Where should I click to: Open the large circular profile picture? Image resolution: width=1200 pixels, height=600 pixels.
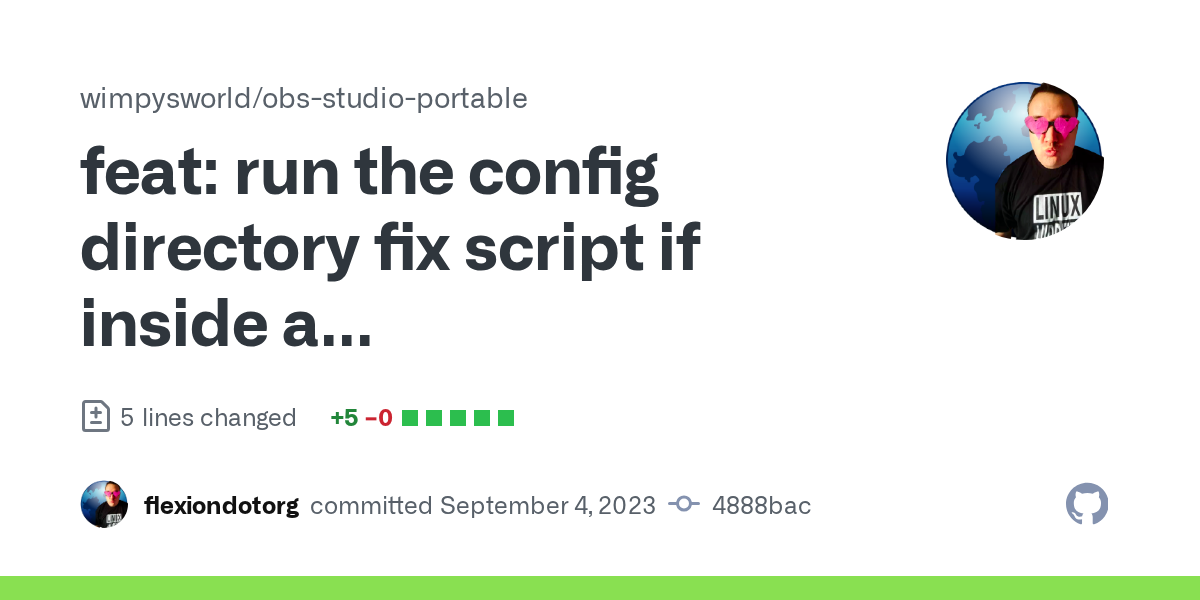[x=1024, y=161]
